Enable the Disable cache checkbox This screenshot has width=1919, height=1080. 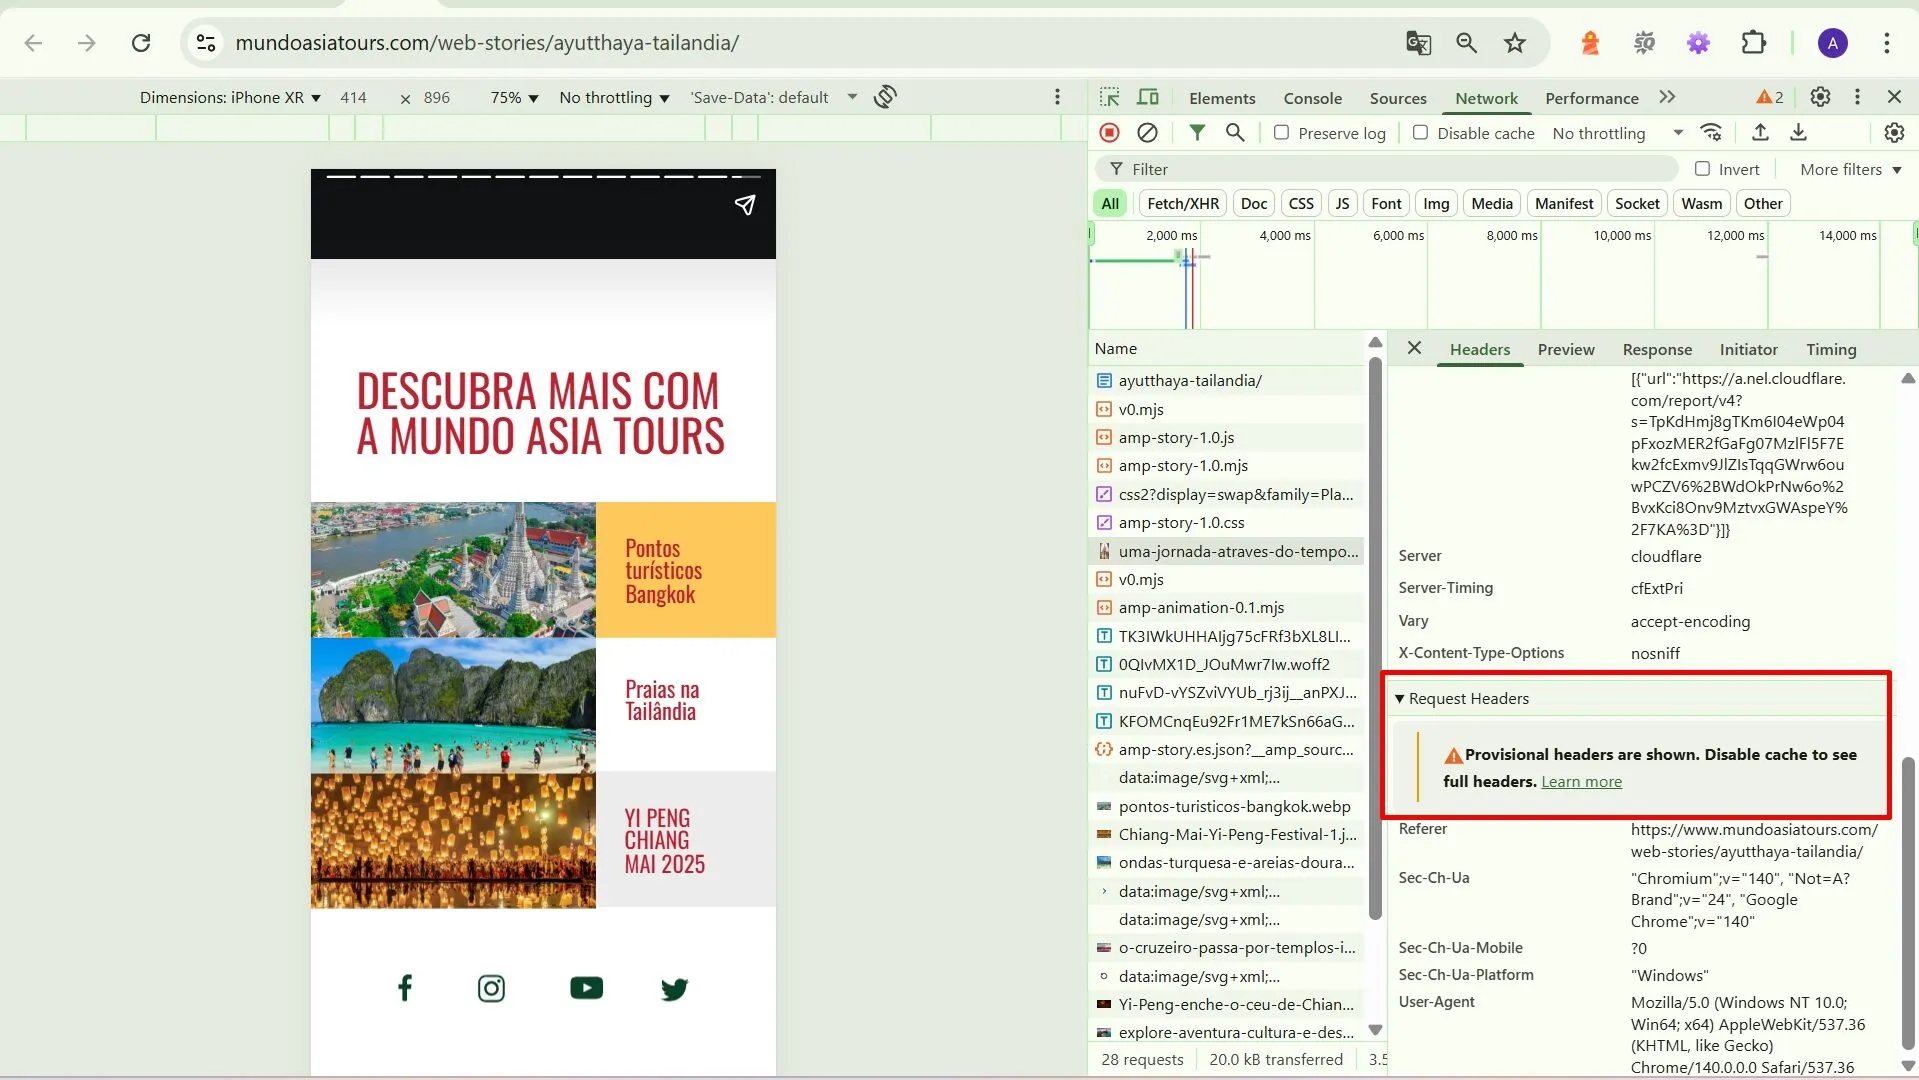(1420, 132)
